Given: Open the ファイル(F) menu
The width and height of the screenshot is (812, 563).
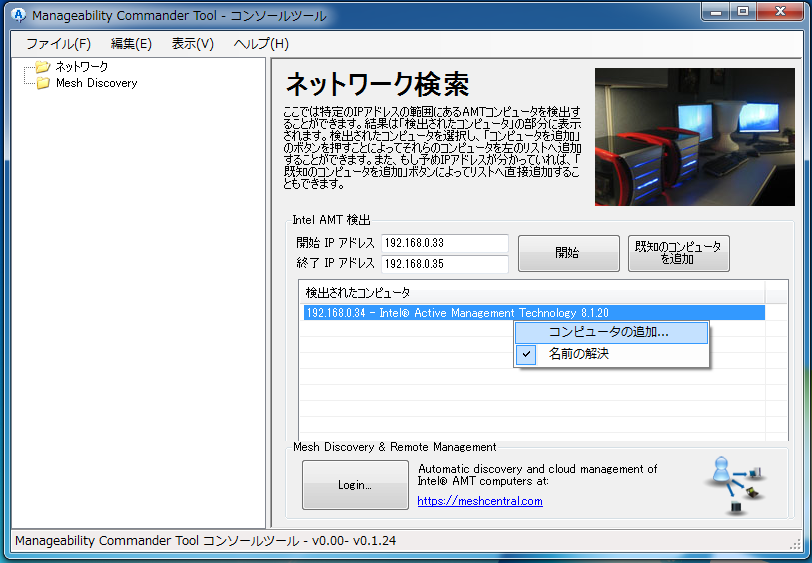Looking at the screenshot, I should point(59,44).
